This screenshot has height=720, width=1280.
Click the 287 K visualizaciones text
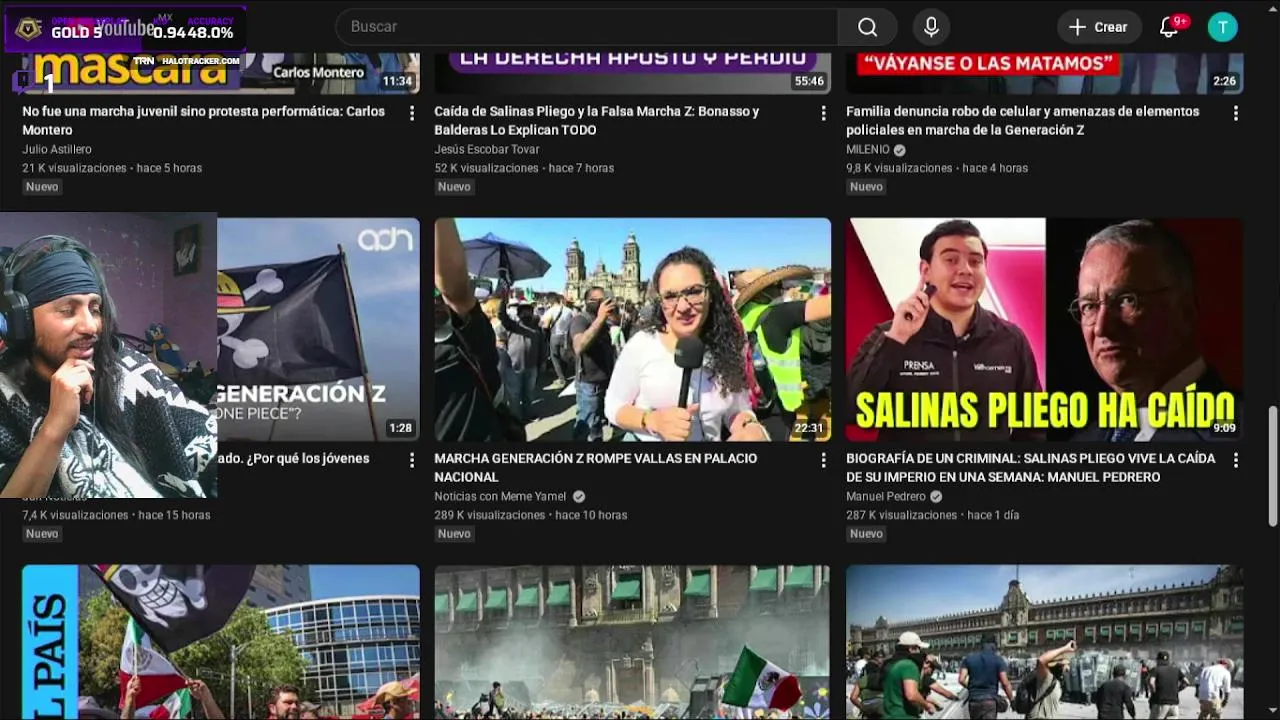coord(901,515)
